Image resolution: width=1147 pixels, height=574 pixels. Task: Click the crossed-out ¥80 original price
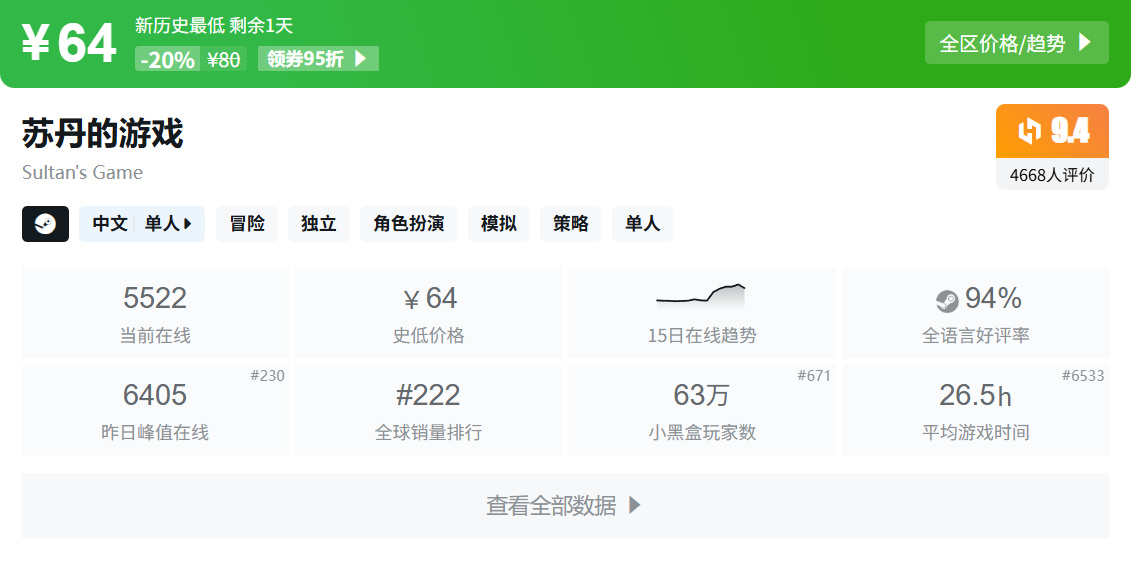(223, 59)
